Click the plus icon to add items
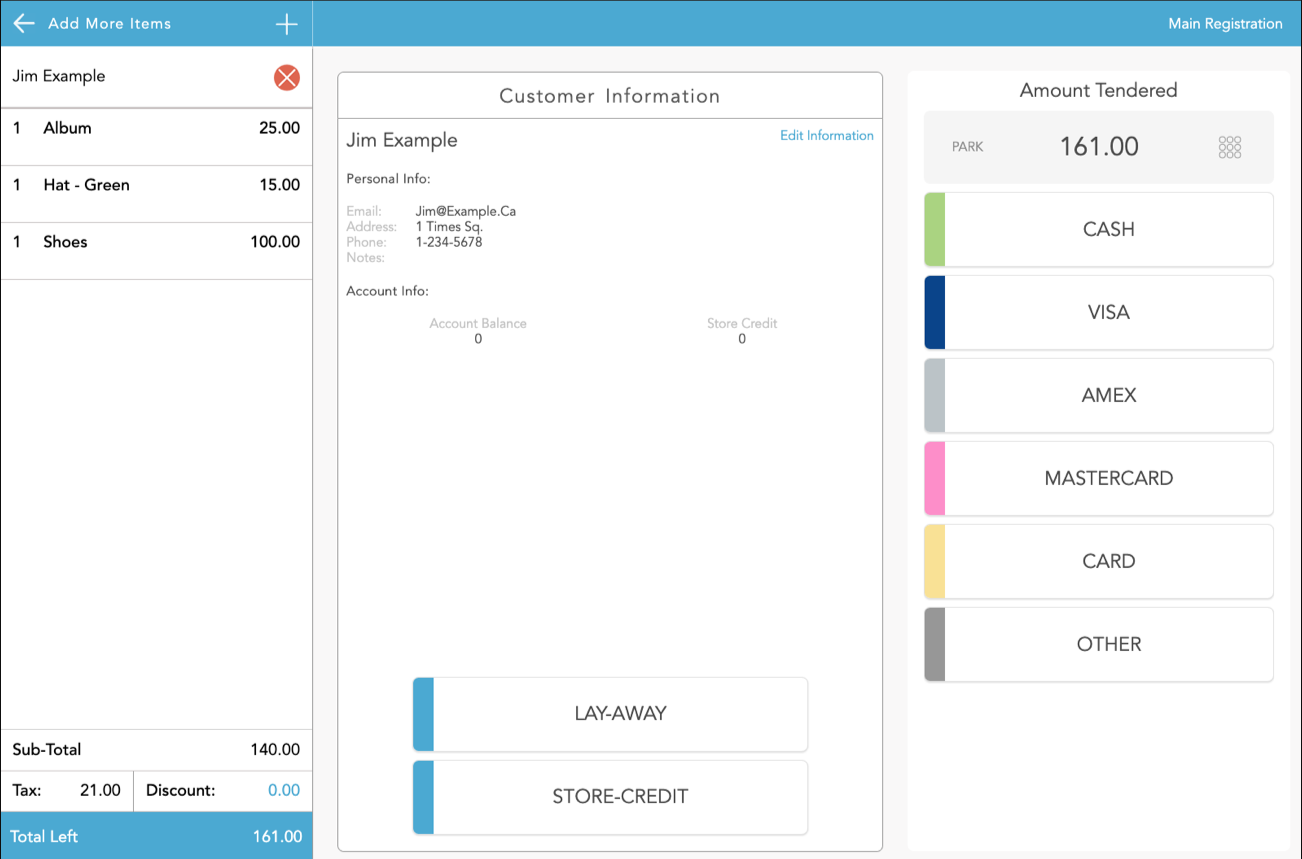The image size is (1302, 859). (x=287, y=23)
